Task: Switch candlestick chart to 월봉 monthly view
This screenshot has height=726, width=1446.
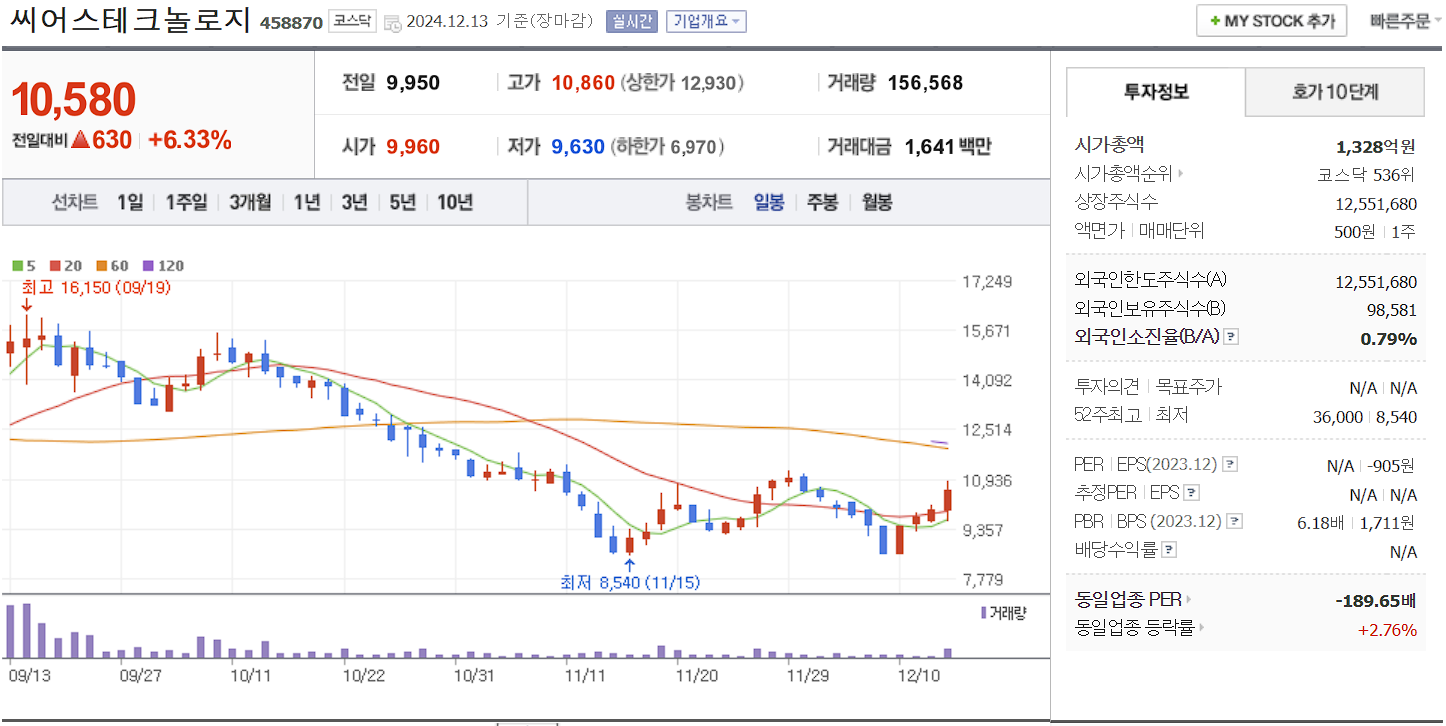Action: click(876, 202)
